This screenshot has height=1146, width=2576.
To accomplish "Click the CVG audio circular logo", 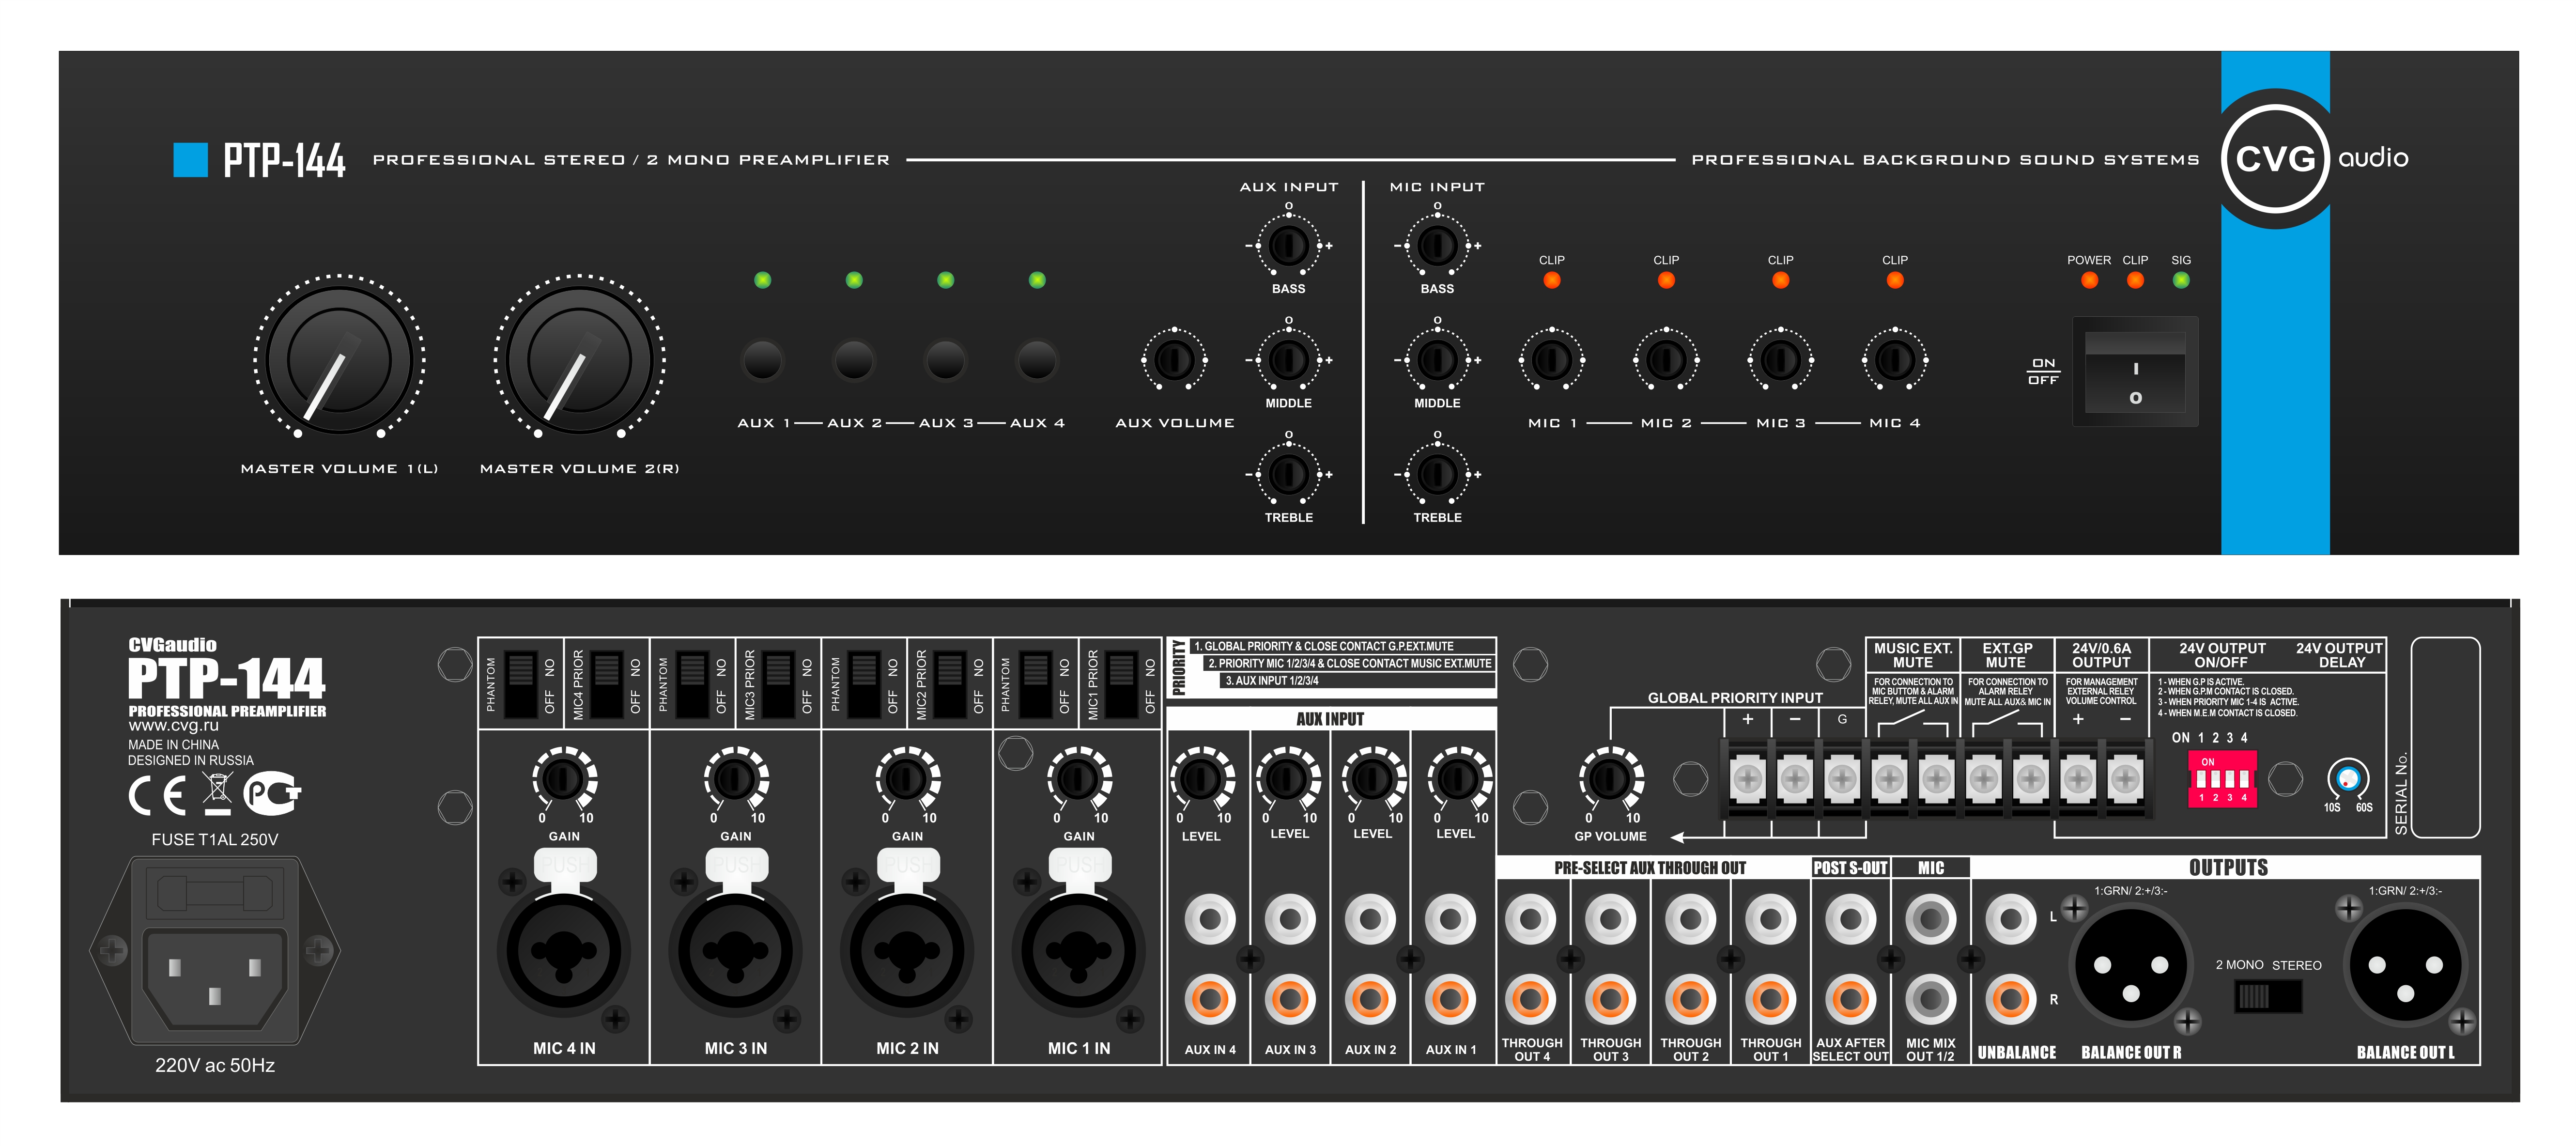I will coord(2275,158).
